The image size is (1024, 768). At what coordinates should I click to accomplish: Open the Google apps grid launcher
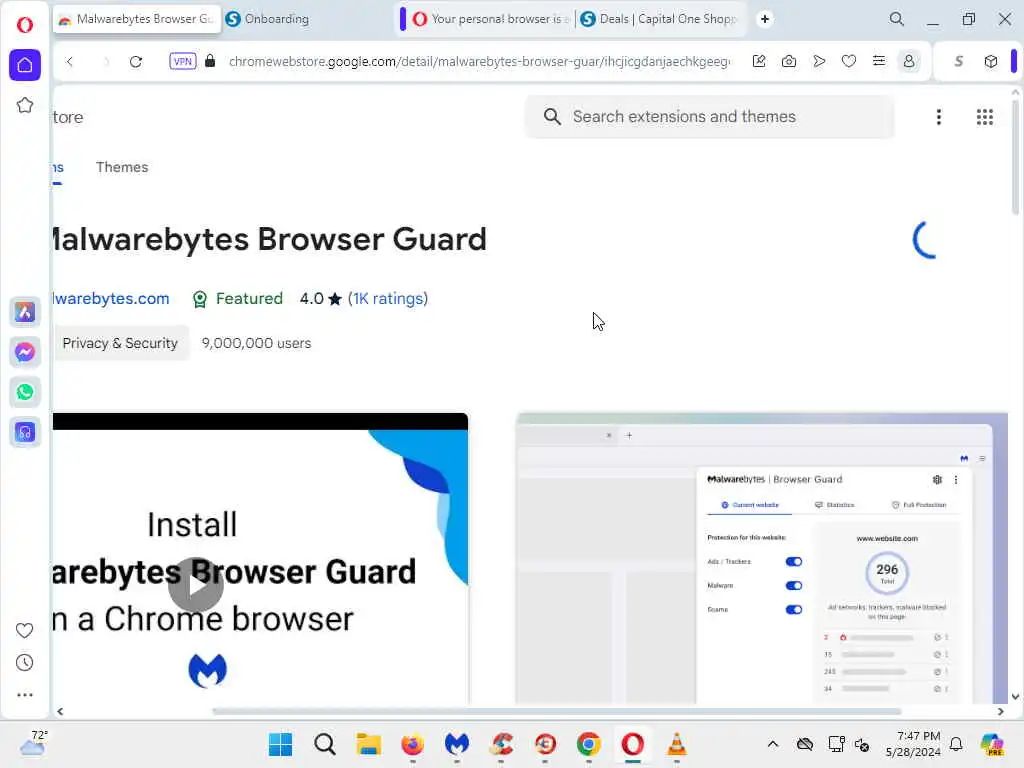click(984, 117)
